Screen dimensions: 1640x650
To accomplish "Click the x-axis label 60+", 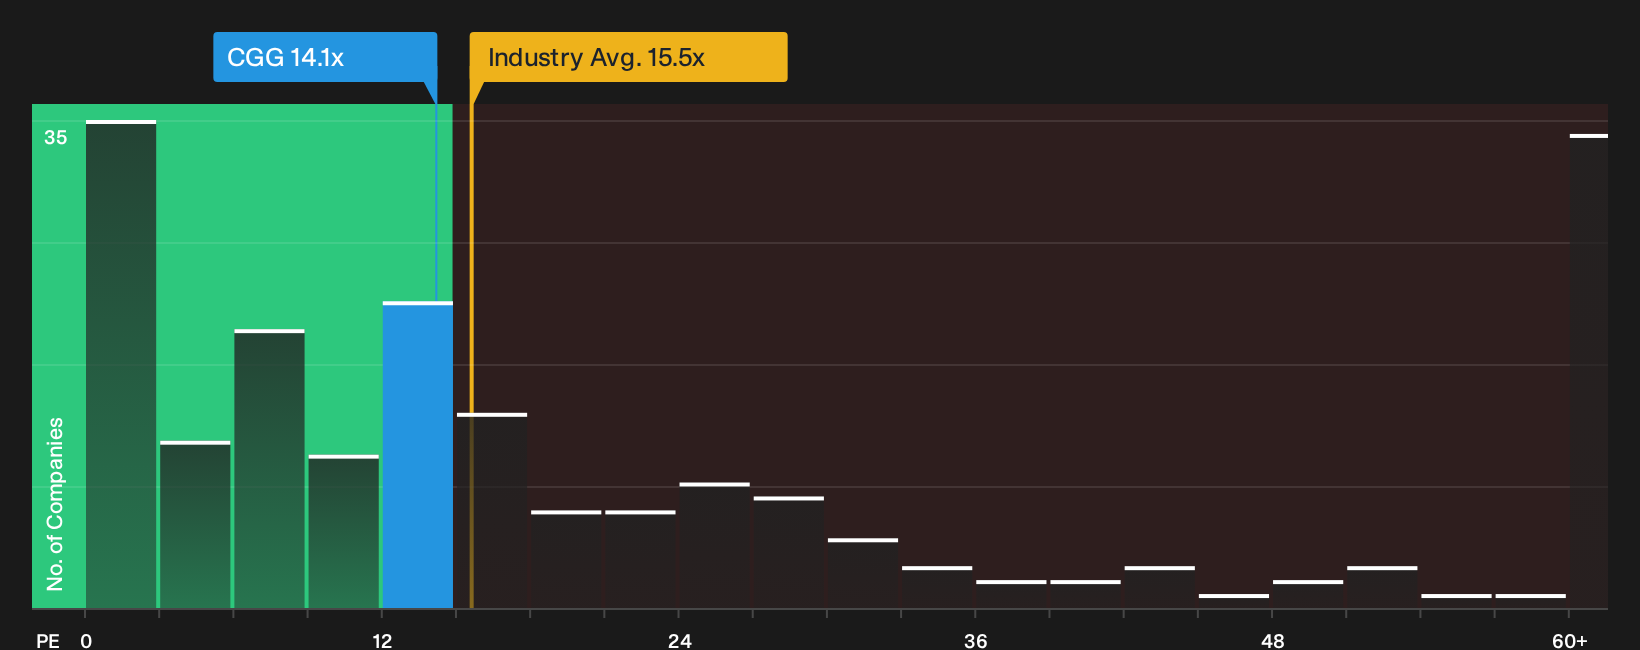I will tap(1570, 640).
